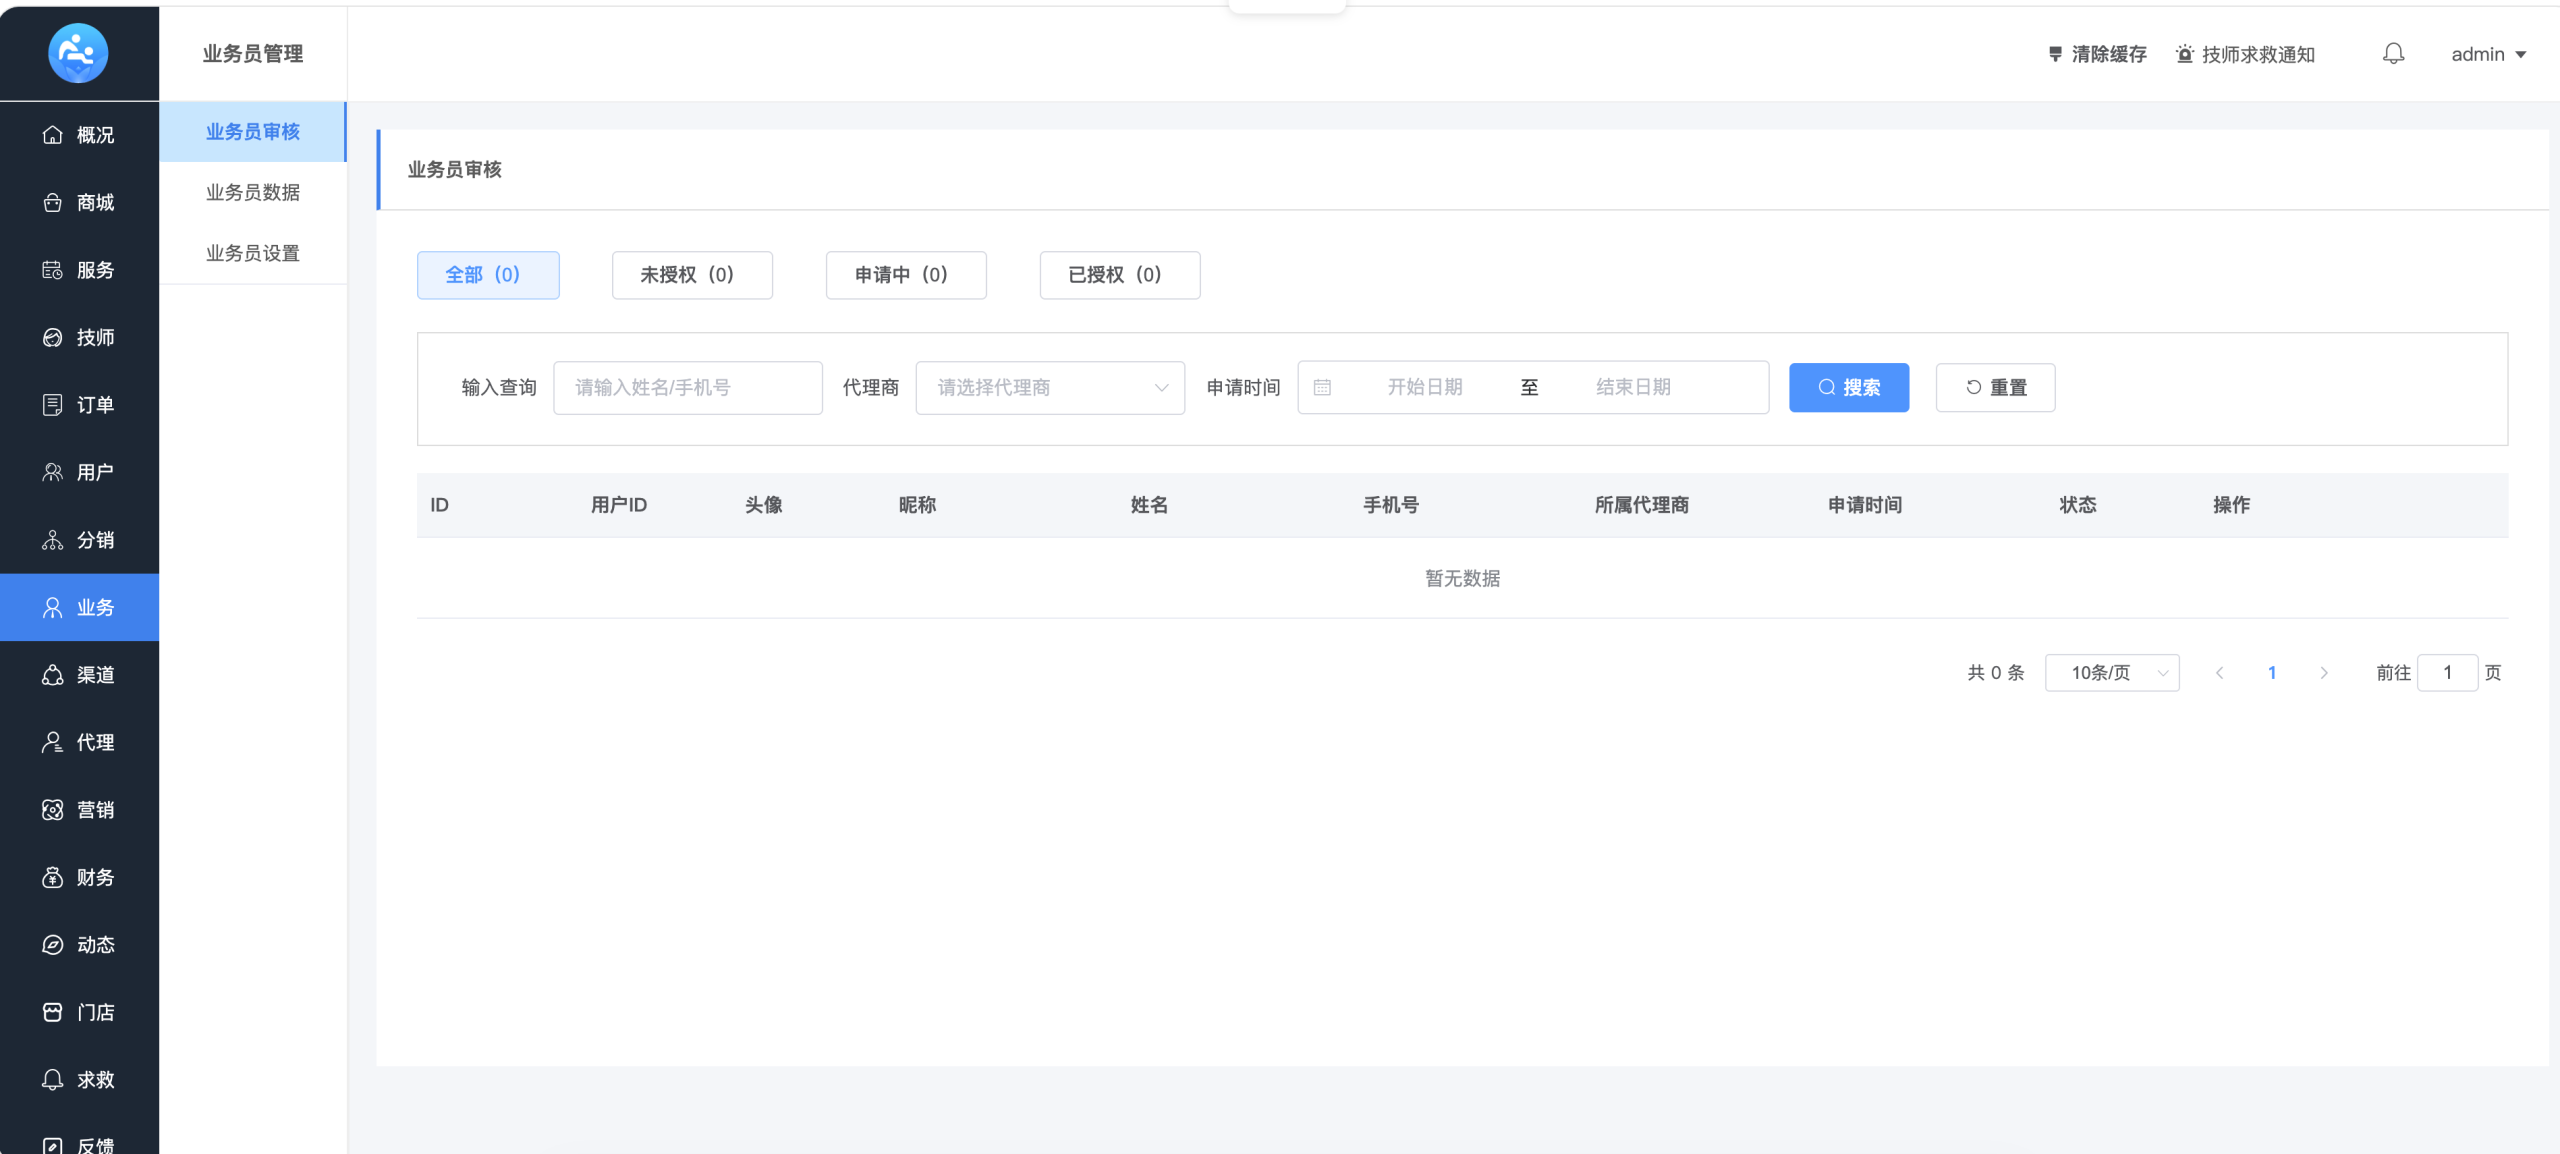Click the blue 搜索 search button
Viewport: 2560px width, 1154px height.
click(x=1849, y=388)
